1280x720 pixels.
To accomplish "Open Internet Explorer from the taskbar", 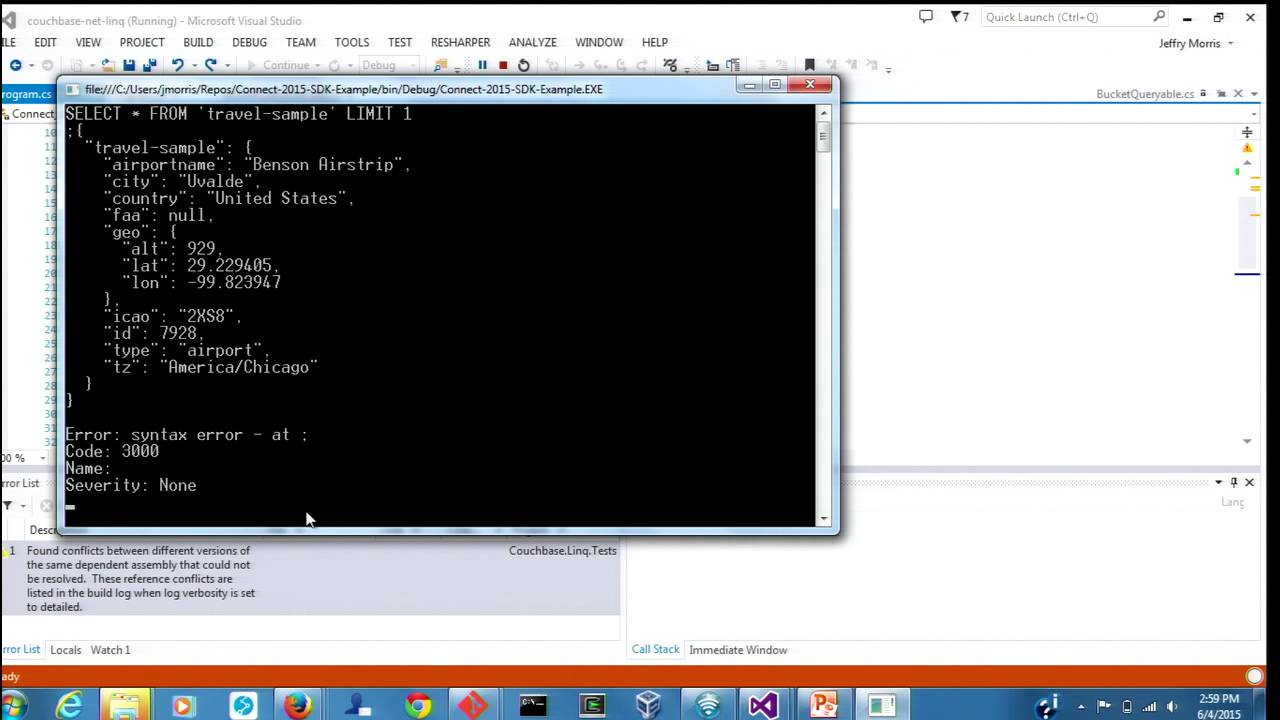I will (x=69, y=706).
